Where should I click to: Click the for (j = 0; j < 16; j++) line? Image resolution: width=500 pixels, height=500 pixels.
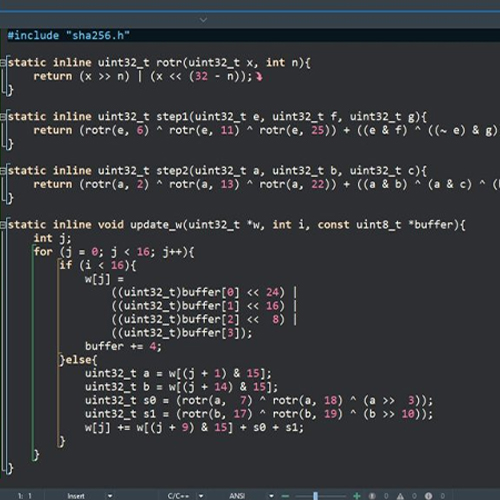(x=114, y=252)
